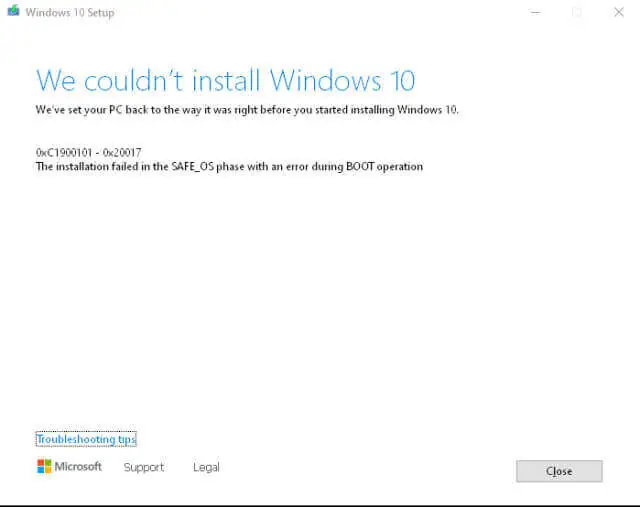Click the 'We've set your PC back' text
Image resolution: width=640 pixels, height=507 pixels.
click(247, 110)
